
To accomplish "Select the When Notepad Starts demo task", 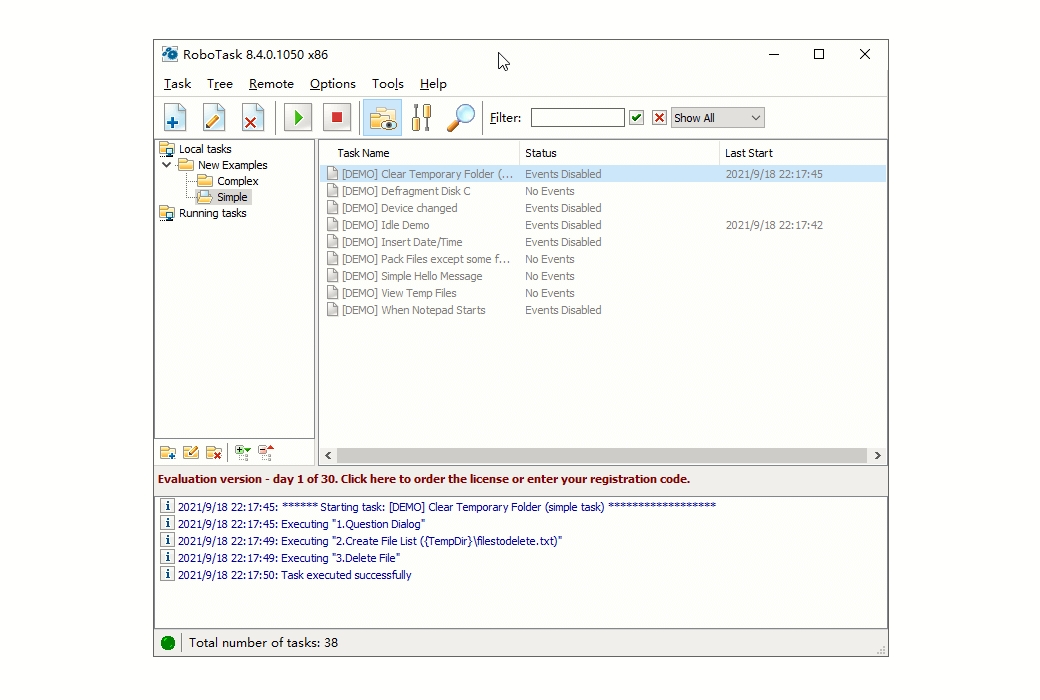I will (603, 311).
